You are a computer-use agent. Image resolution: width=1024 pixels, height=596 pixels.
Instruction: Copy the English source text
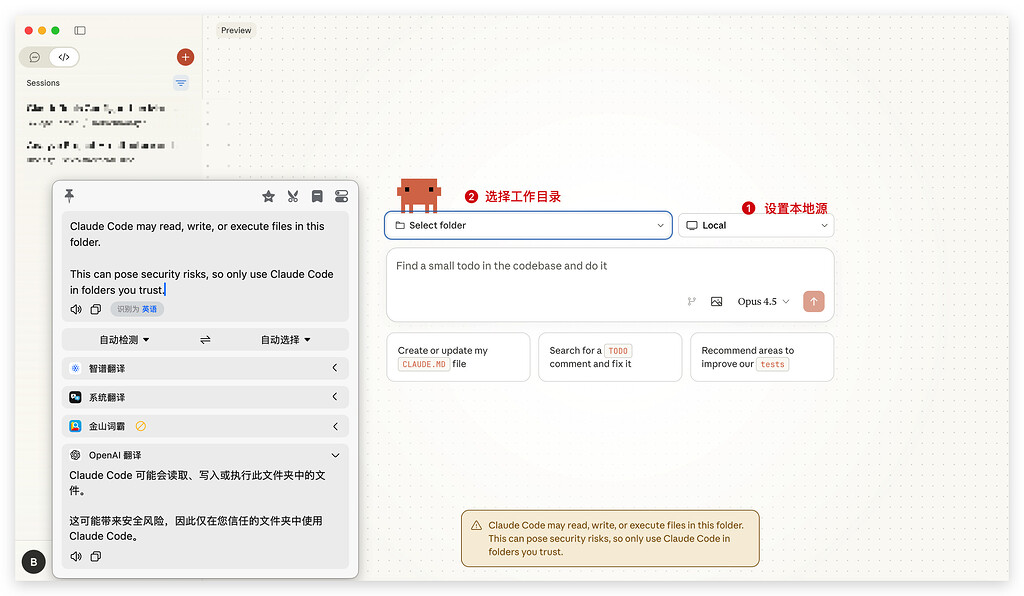click(x=95, y=309)
